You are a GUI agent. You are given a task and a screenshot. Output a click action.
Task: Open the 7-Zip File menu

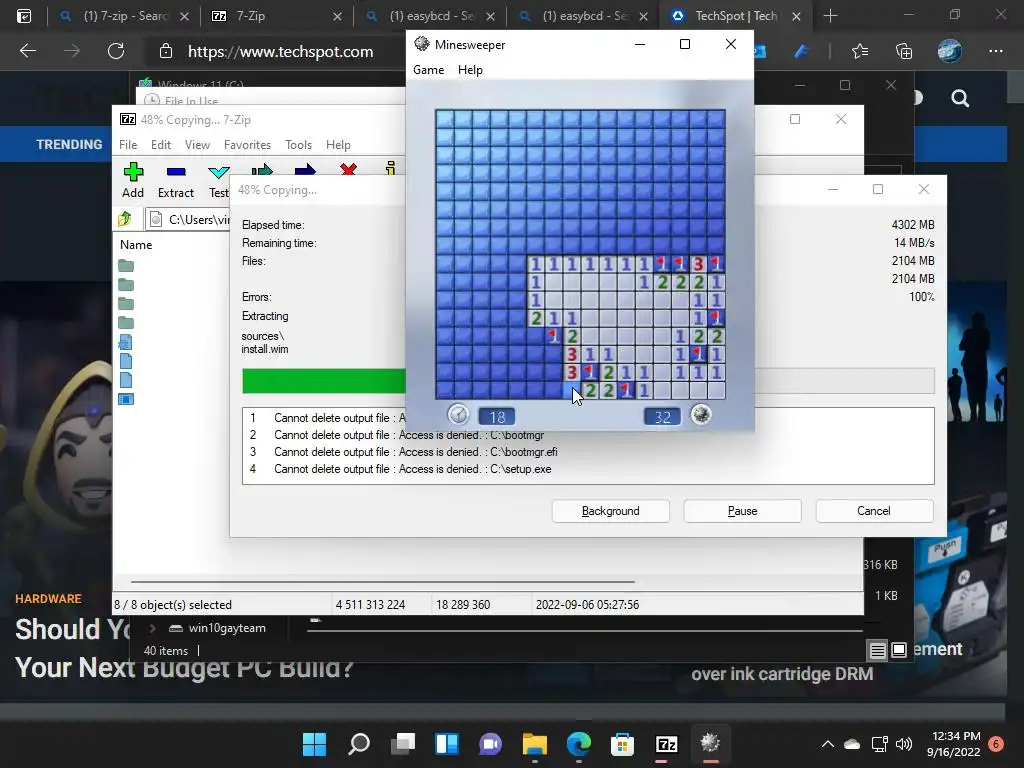[x=128, y=145]
